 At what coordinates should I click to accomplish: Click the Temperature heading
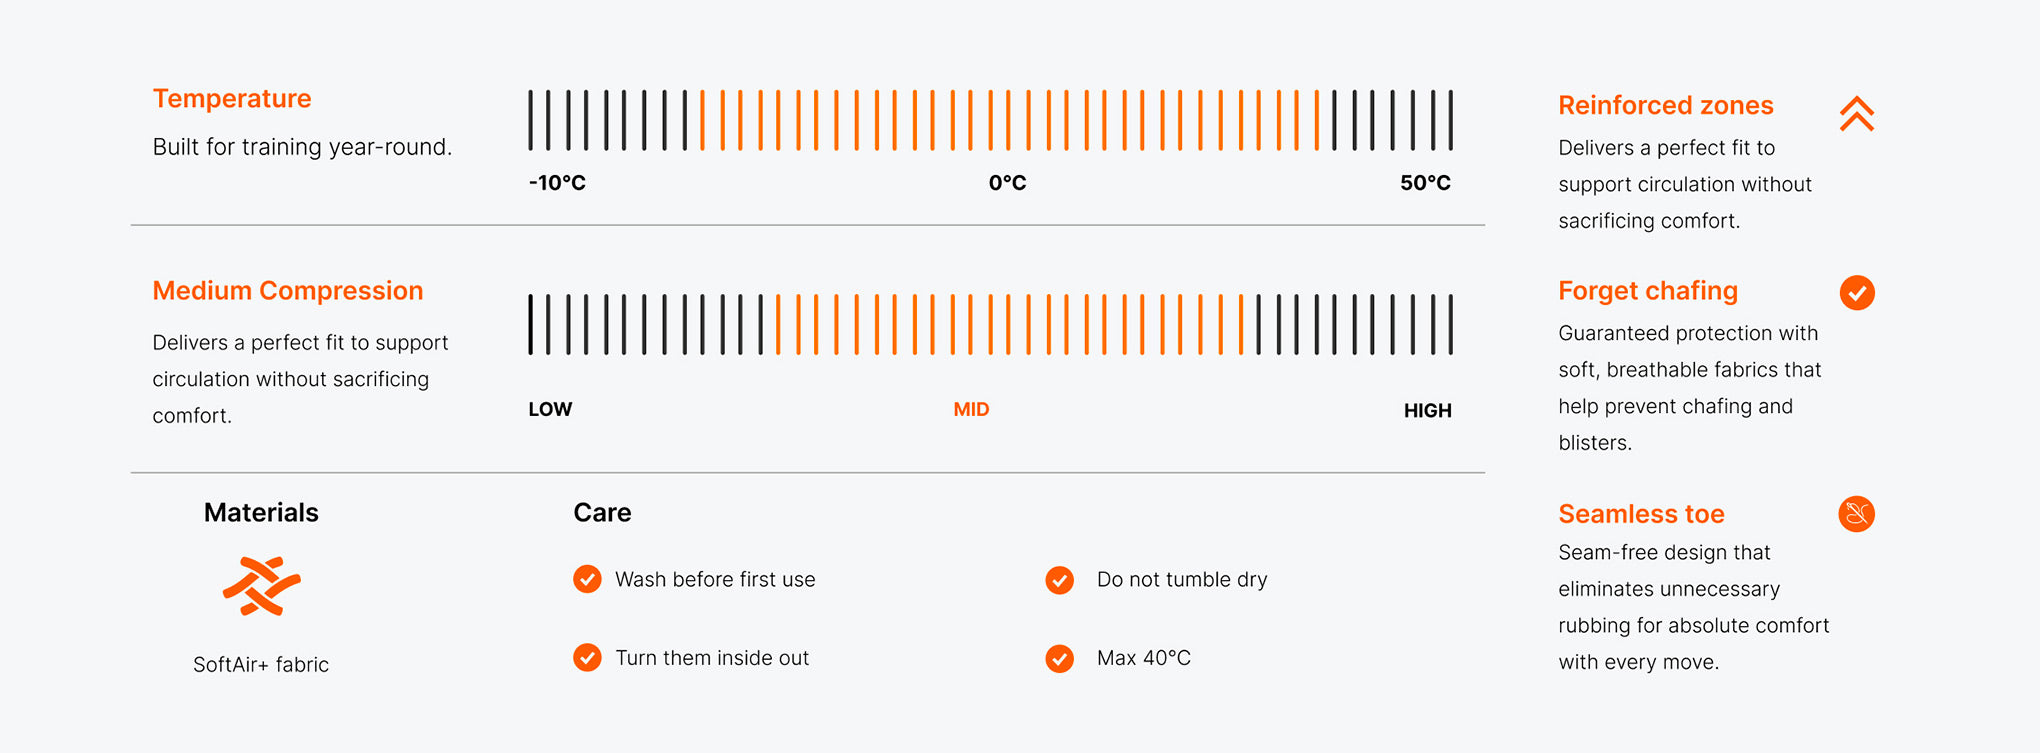coord(232,98)
